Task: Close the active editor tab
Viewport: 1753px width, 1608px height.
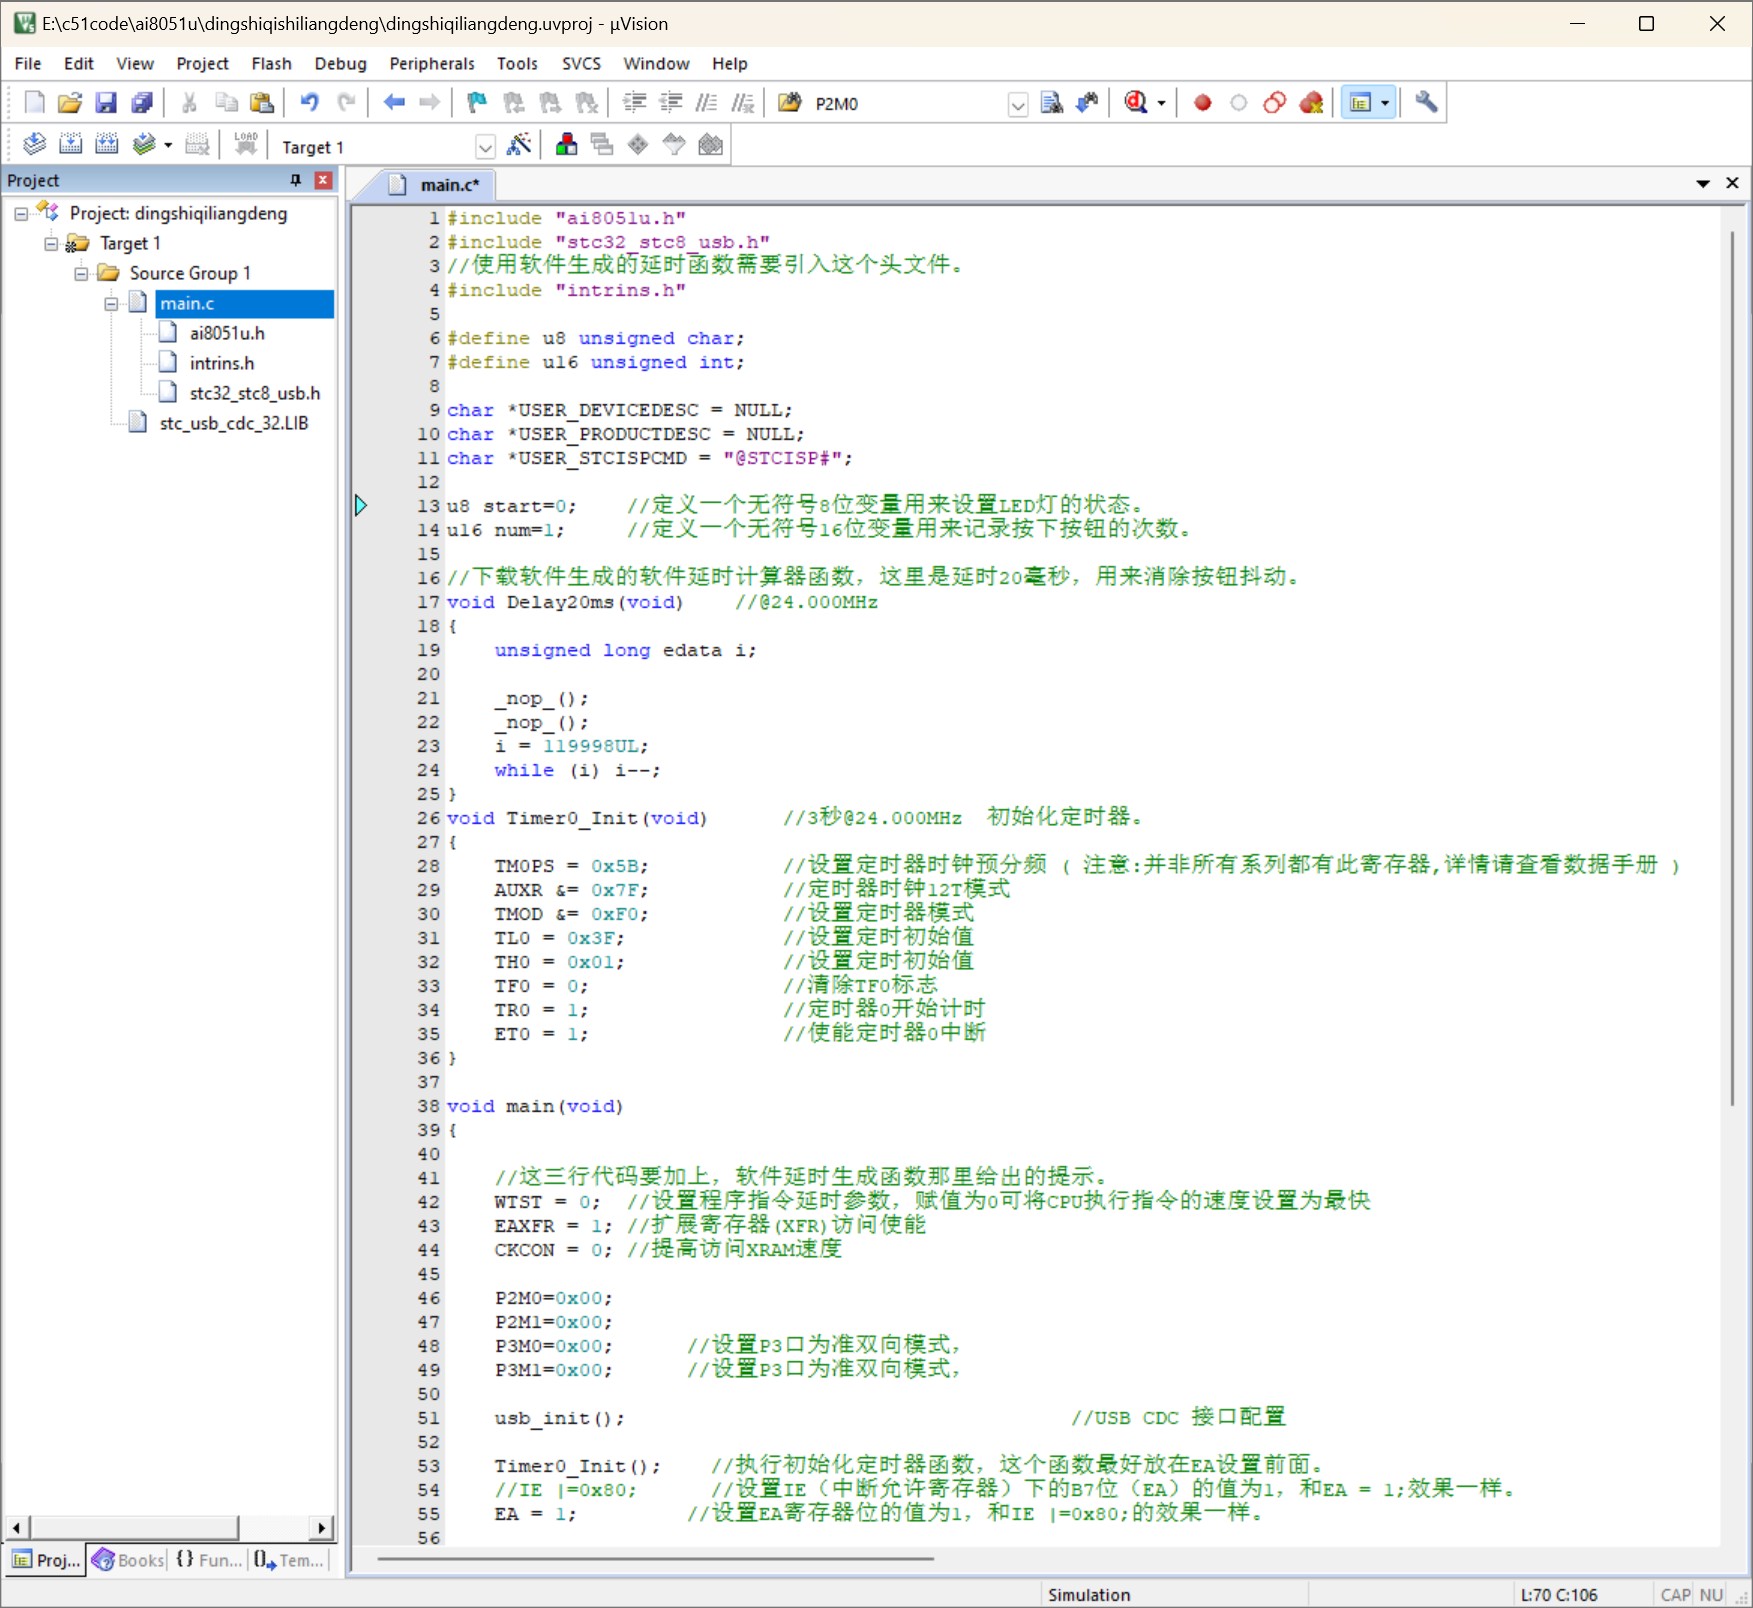Action: pyautogui.click(x=1732, y=183)
